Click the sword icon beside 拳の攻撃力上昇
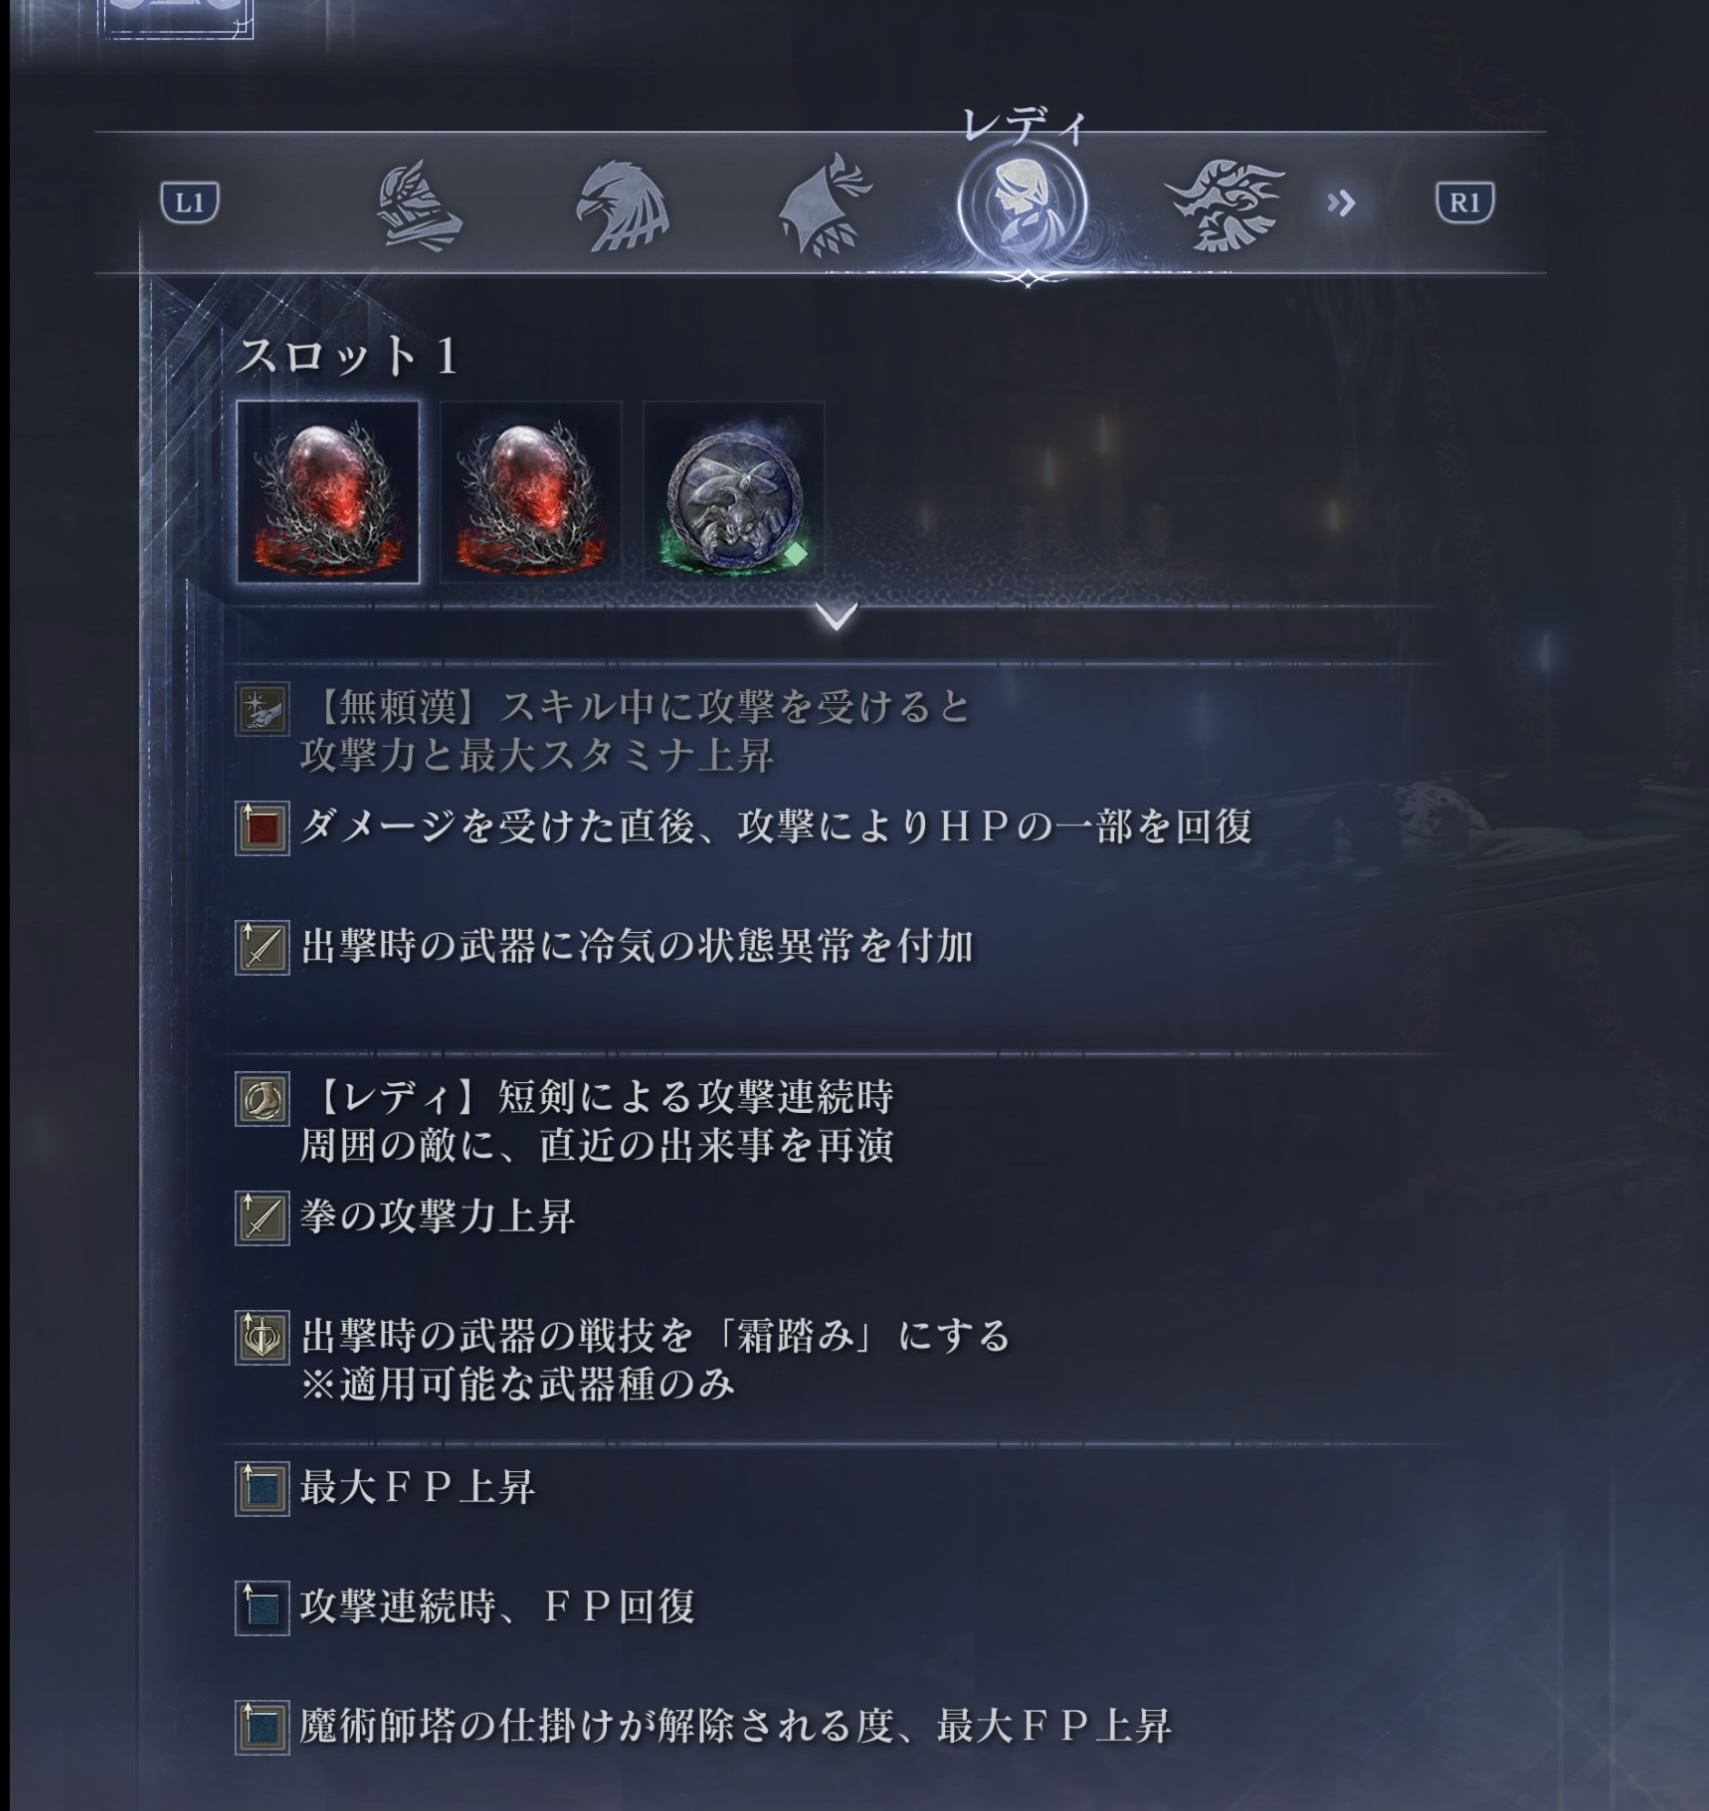 click(x=262, y=1218)
